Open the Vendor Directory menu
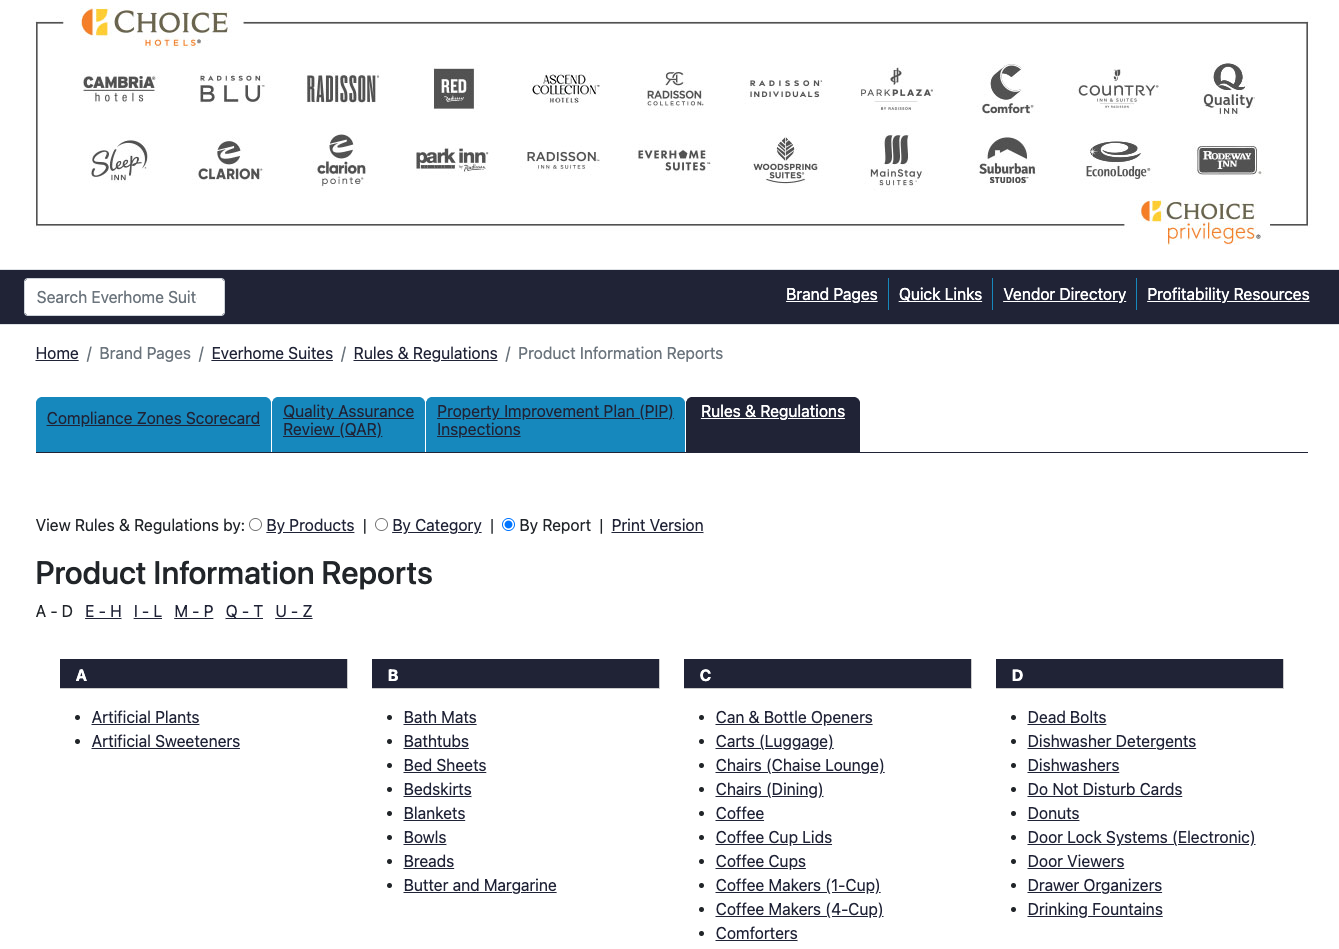The height and width of the screenshot is (949, 1339). point(1065,294)
